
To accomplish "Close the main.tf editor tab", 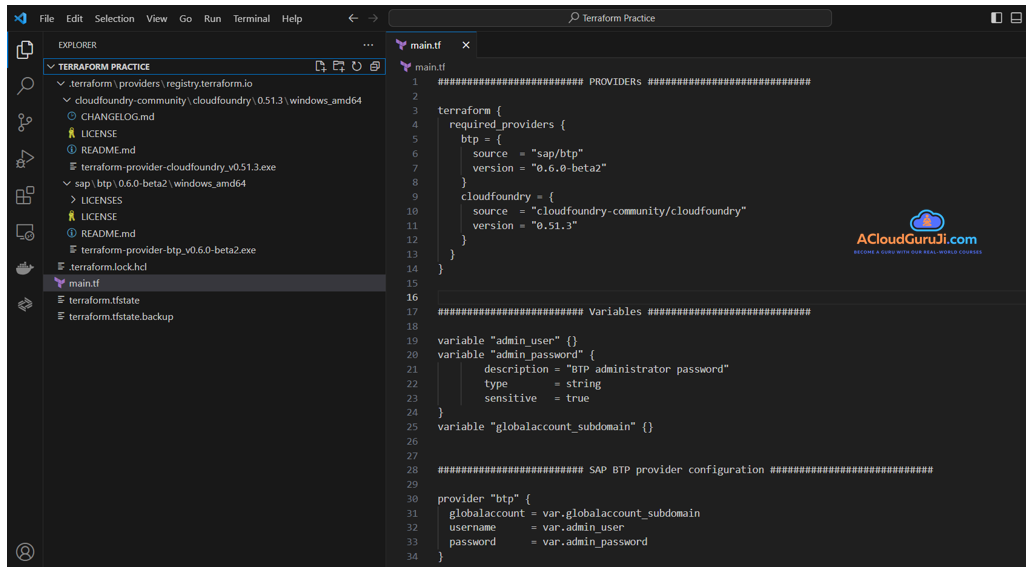I will point(466,45).
